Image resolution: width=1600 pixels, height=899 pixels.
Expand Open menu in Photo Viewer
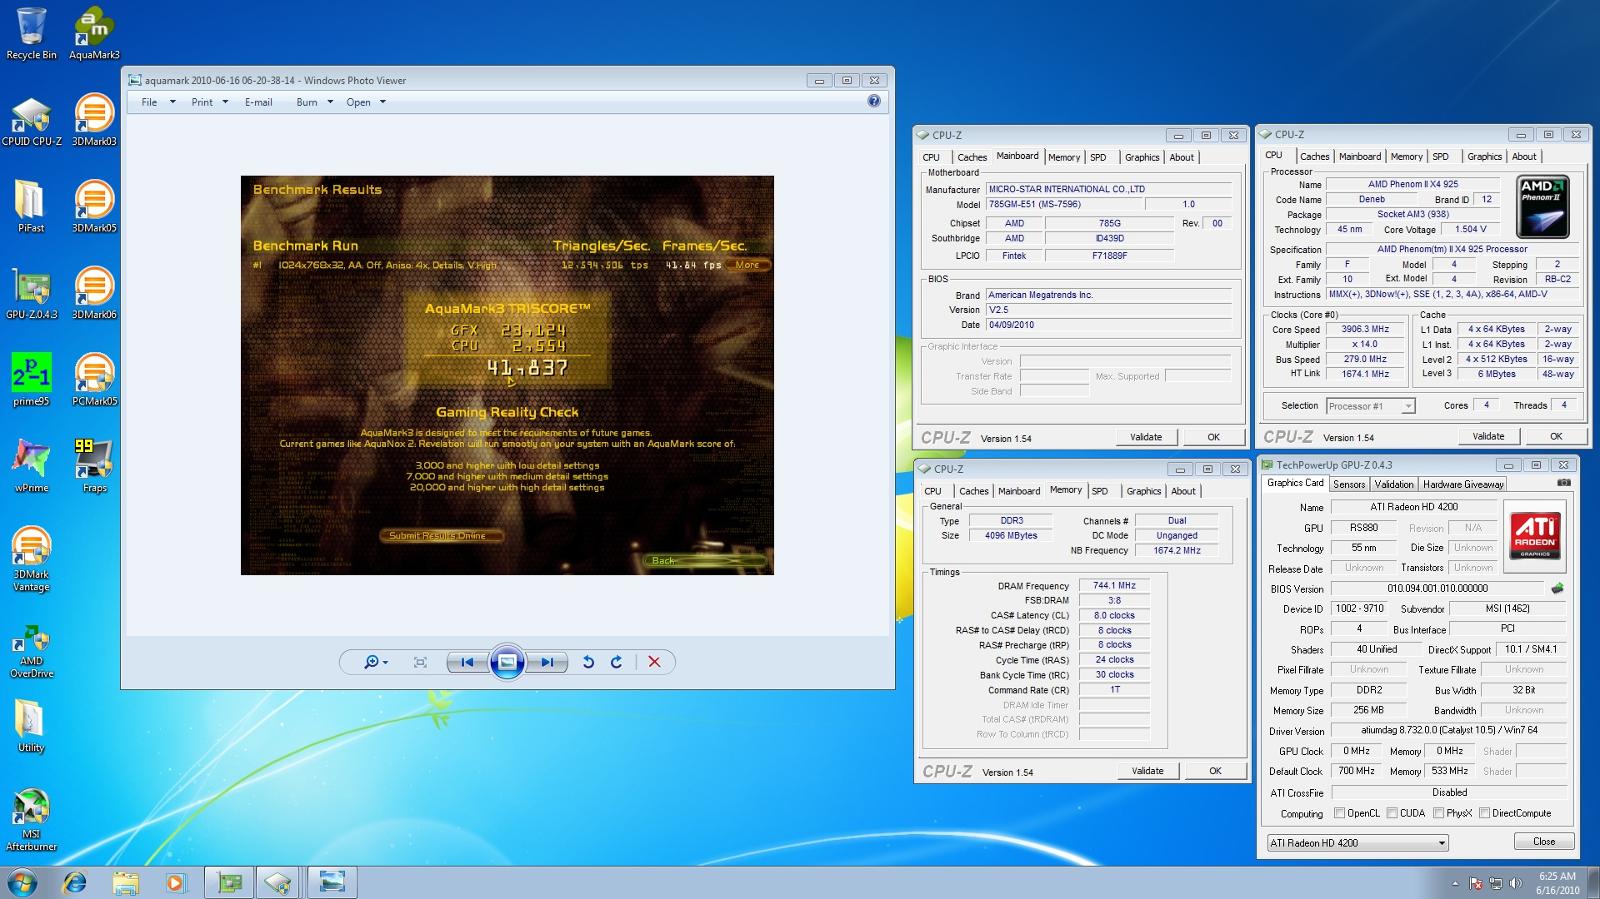click(366, 102)
